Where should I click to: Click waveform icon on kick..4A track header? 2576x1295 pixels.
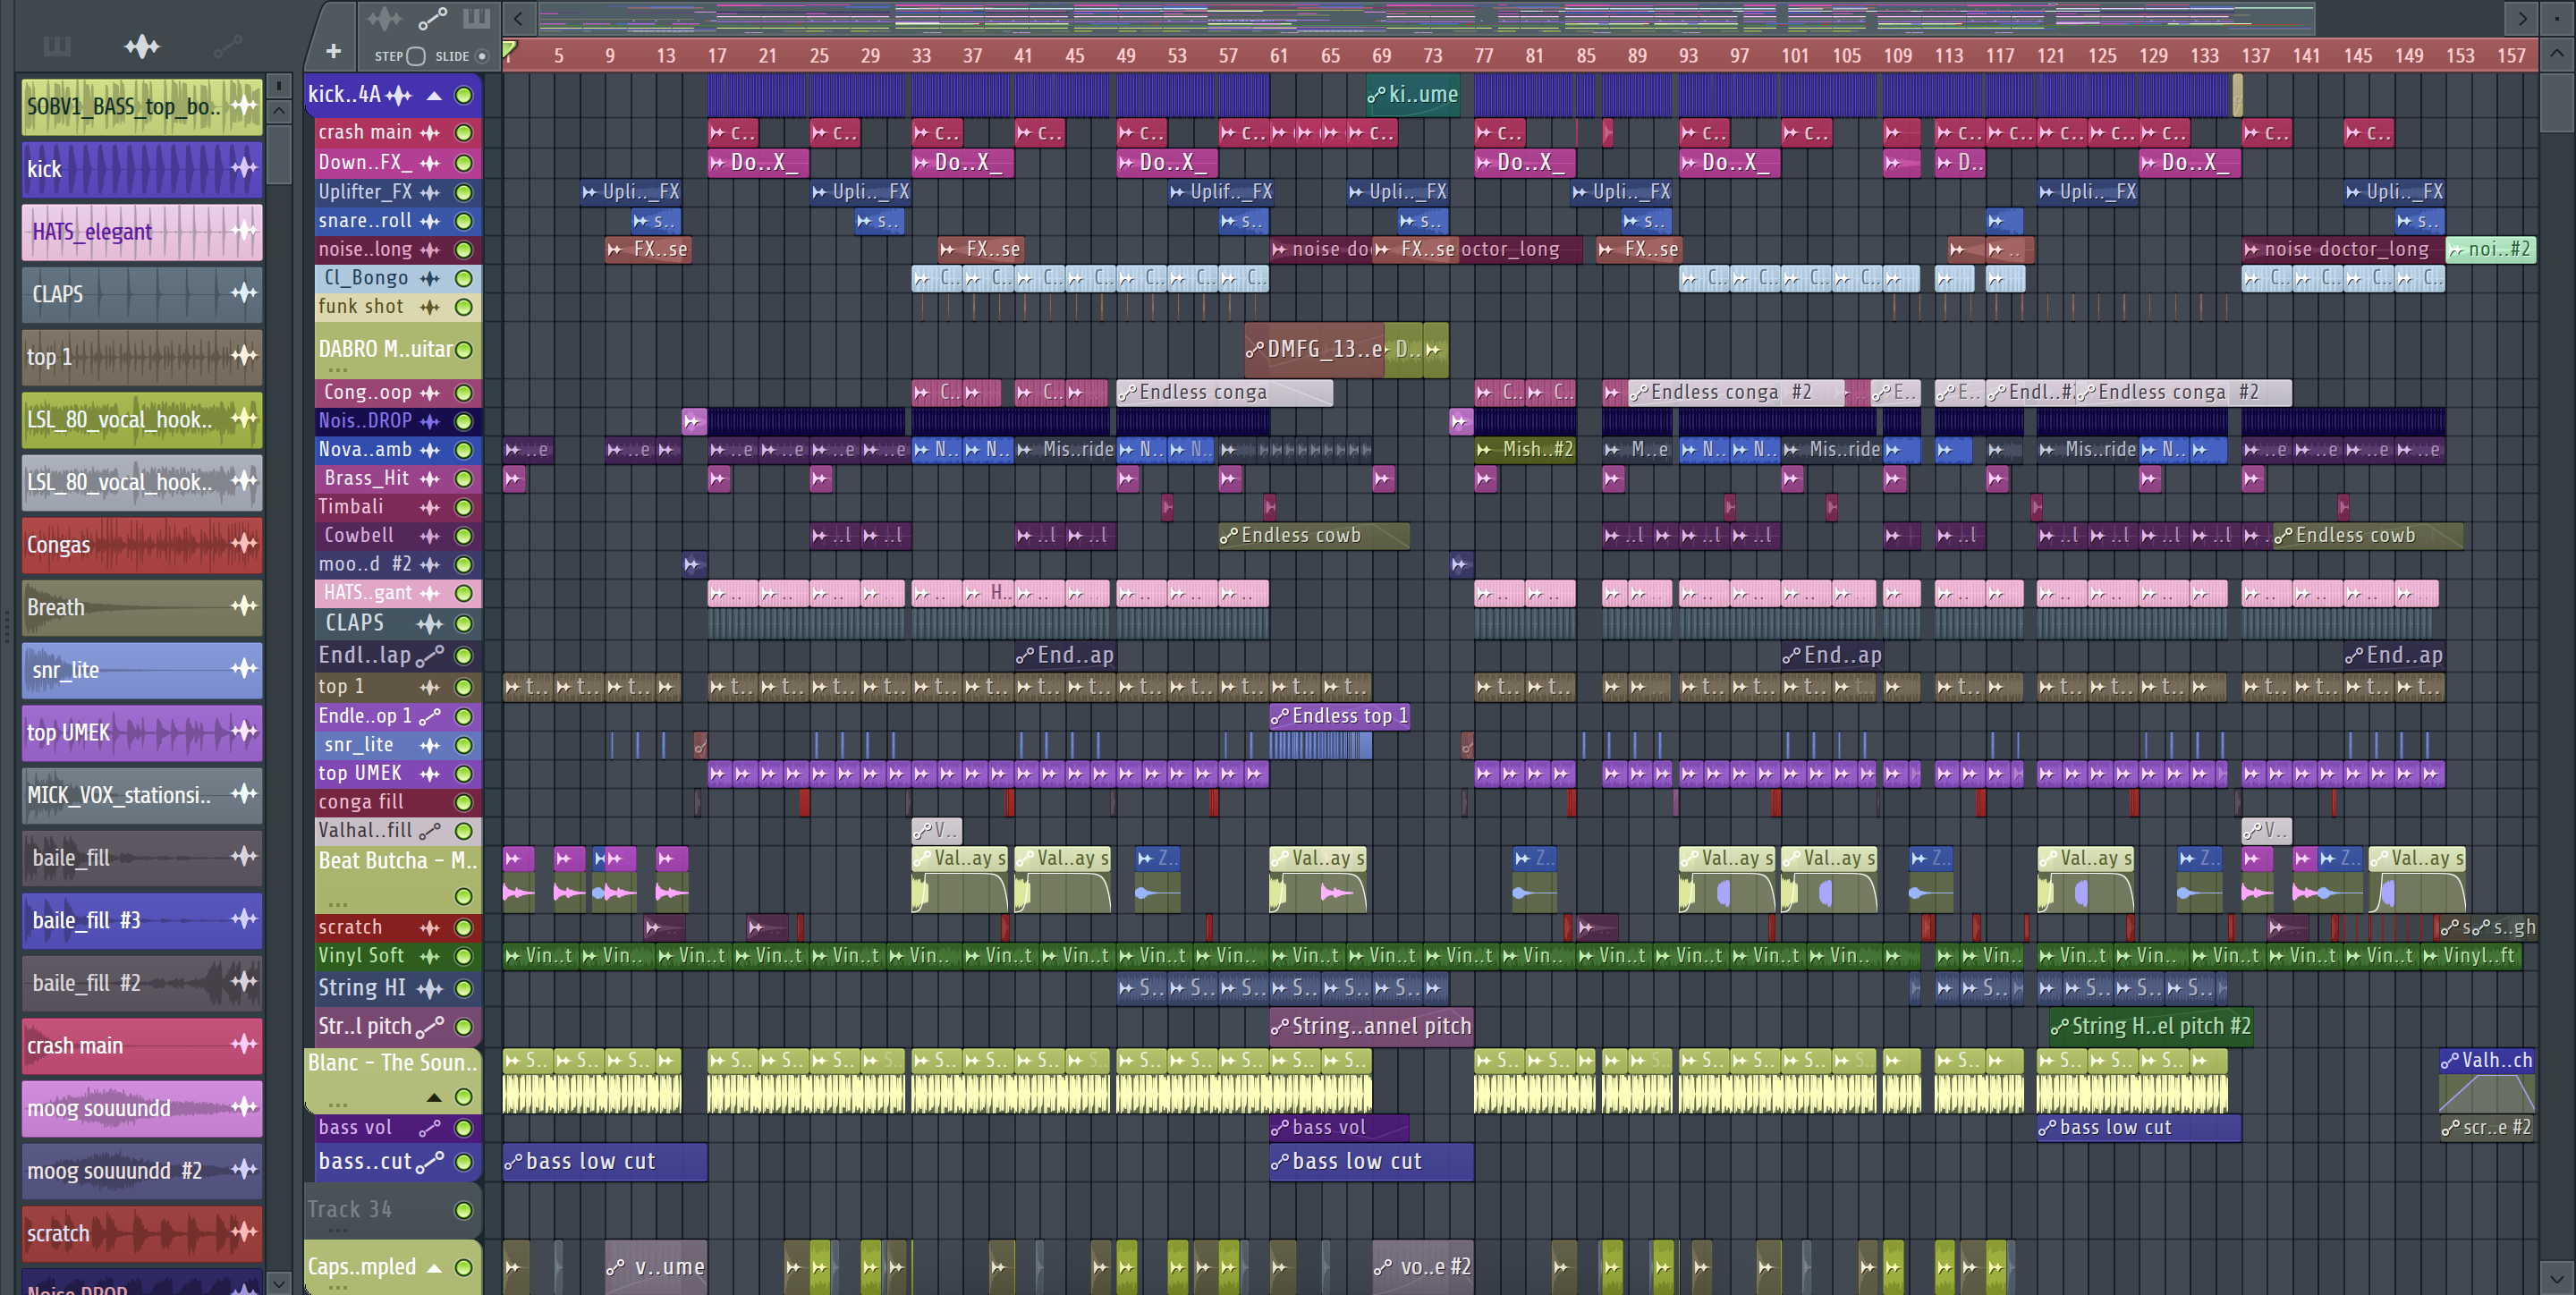(399, 95)
